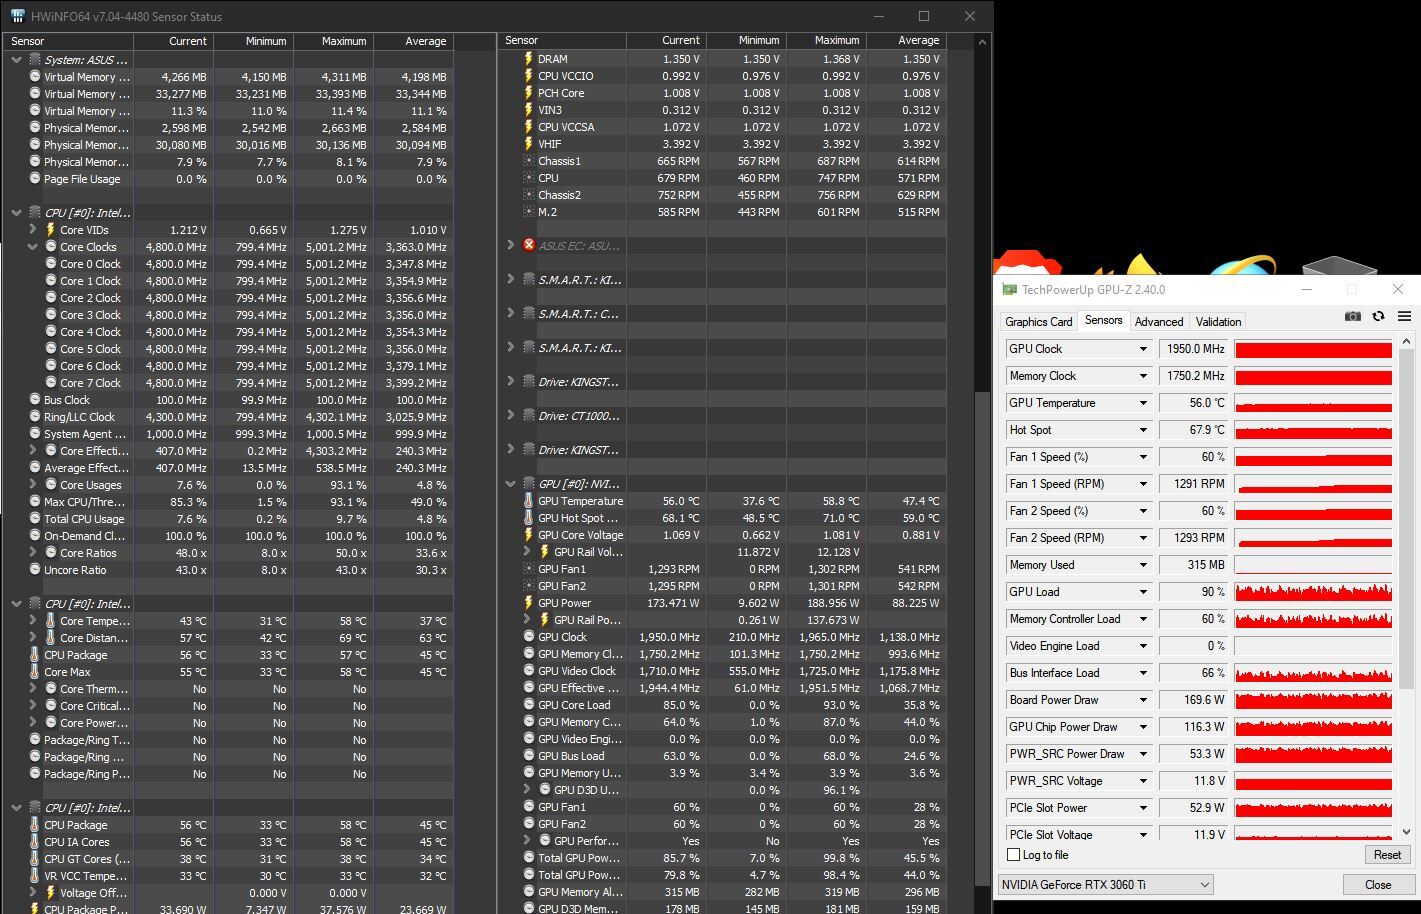
Task: Click the PCH Core lightning icon
Action: pyautogui.click(x=529, y=93)
